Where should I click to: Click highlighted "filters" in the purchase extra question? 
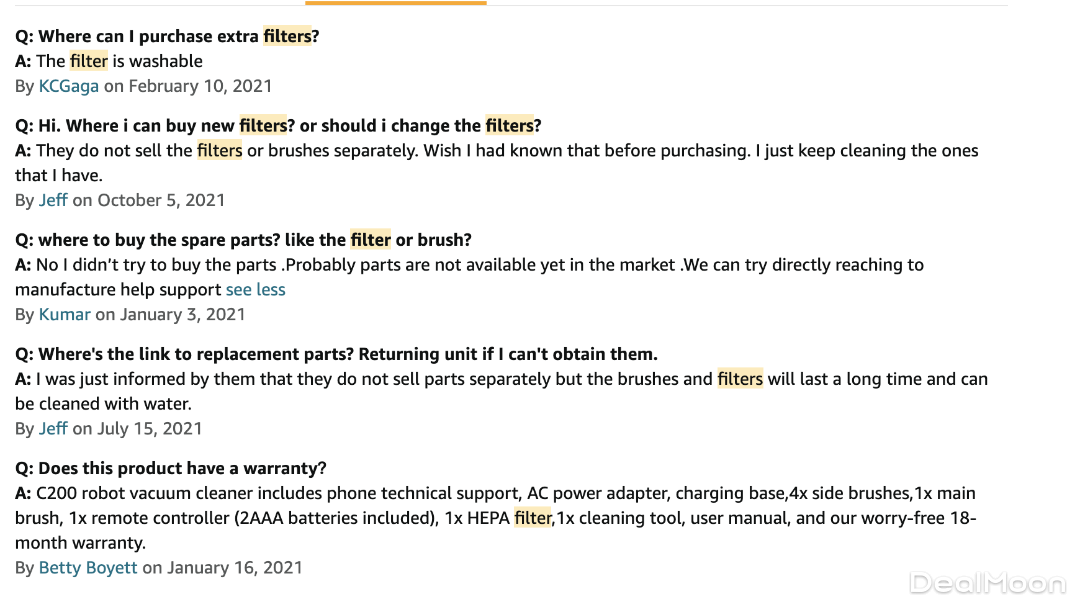pyautogui.click(x=287, y=37)
